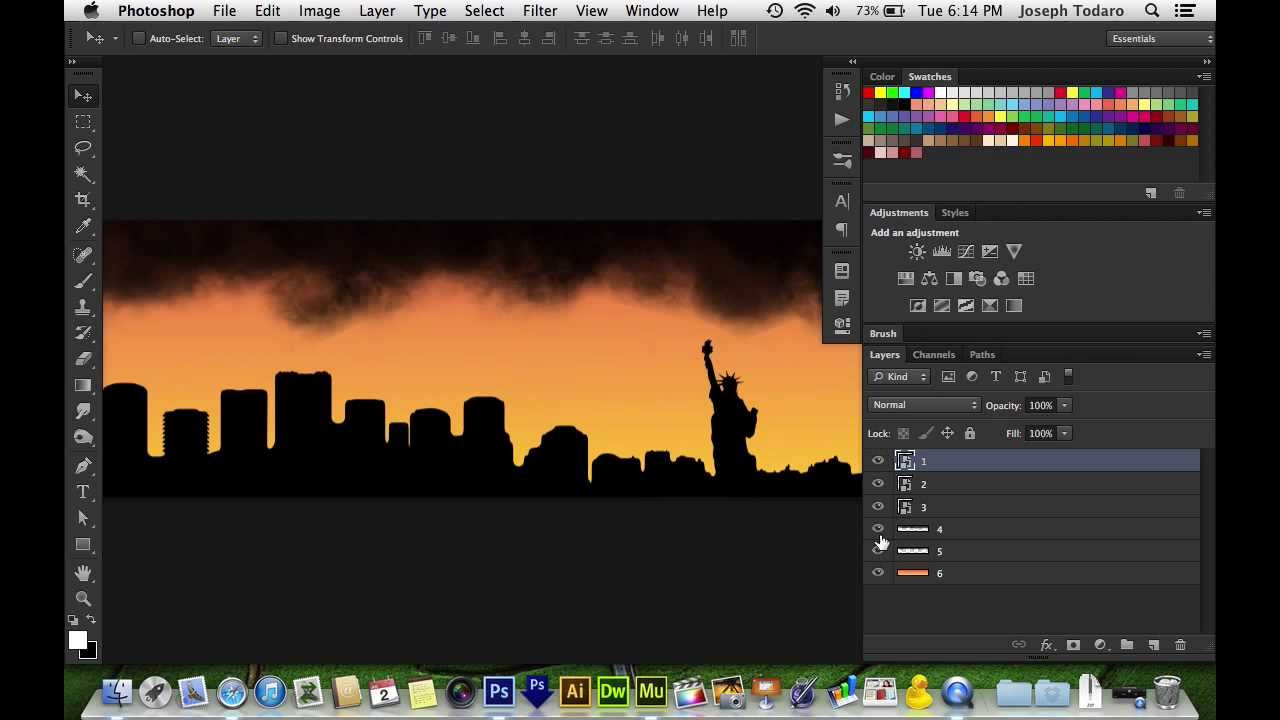Switch to the Color tab

(x=882, y=77)
